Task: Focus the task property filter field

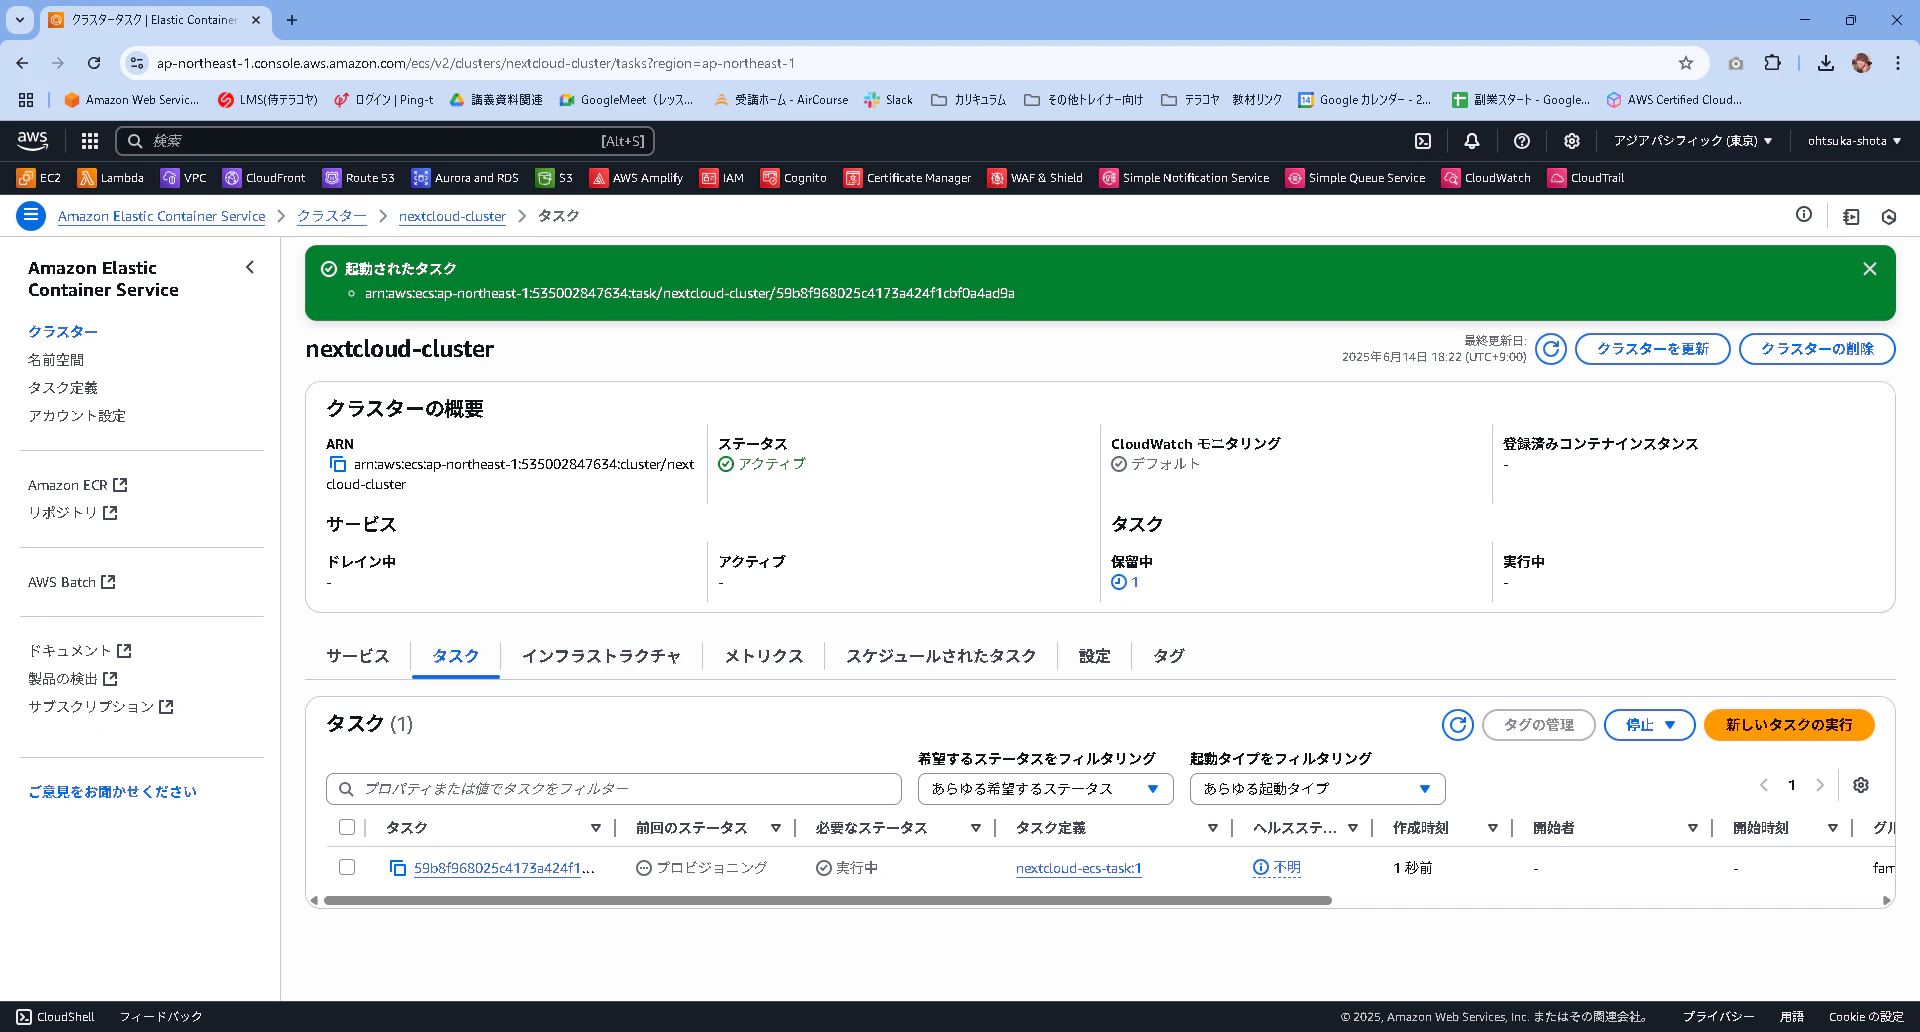Action: (614, 789)
